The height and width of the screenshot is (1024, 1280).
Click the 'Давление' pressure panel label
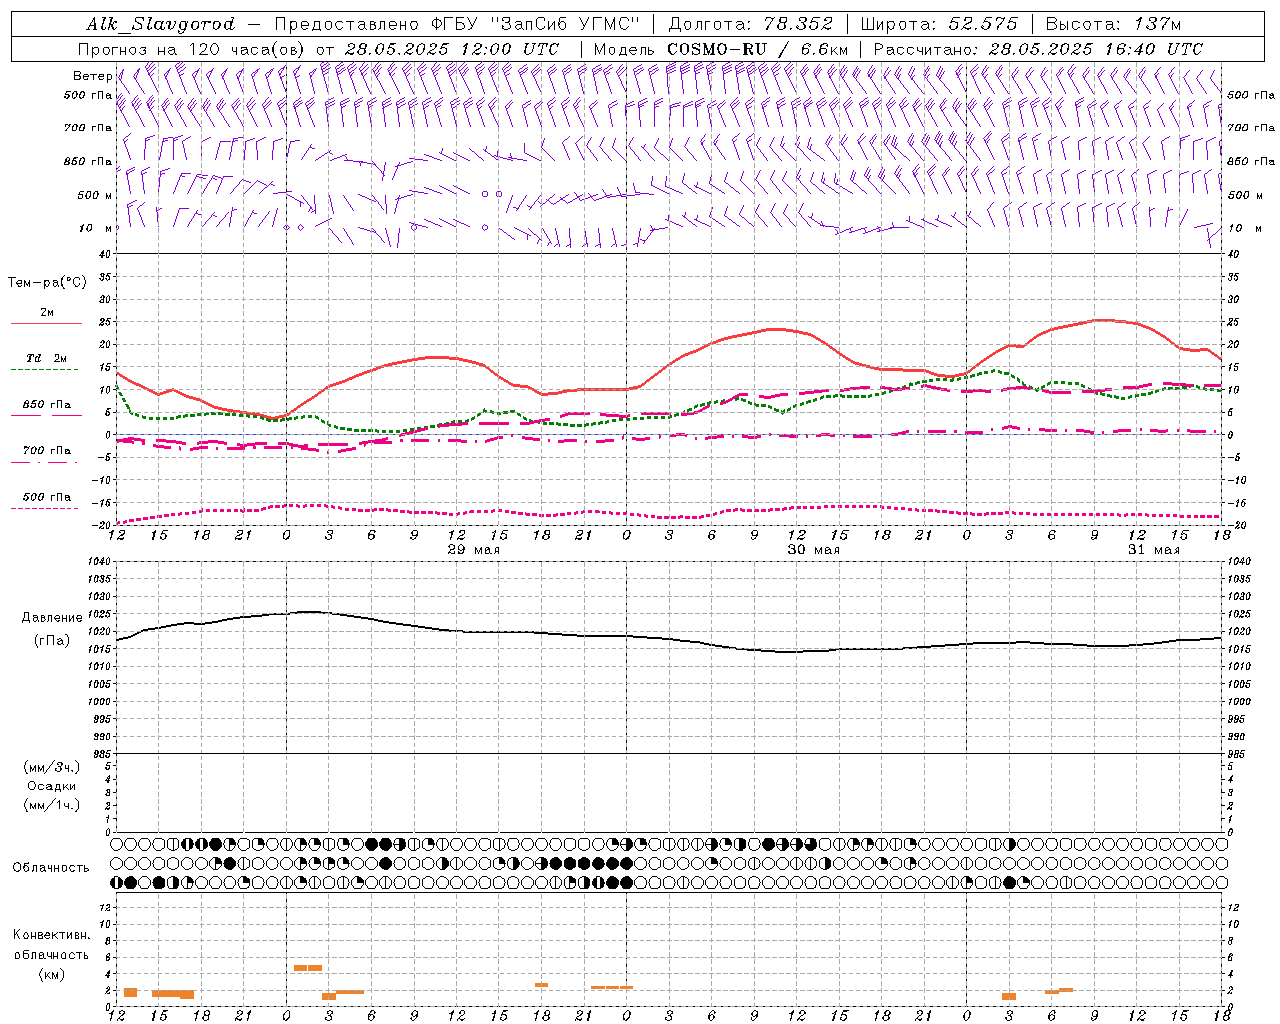[52, 618]
